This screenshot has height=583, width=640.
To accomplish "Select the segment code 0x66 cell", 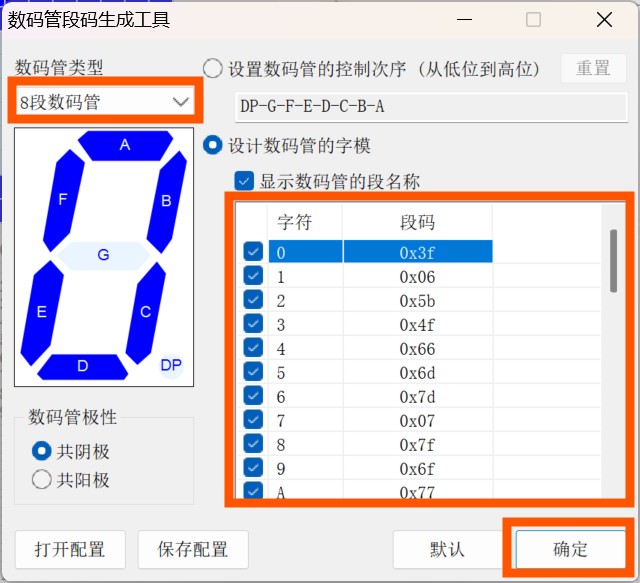I will click(418, 348).
